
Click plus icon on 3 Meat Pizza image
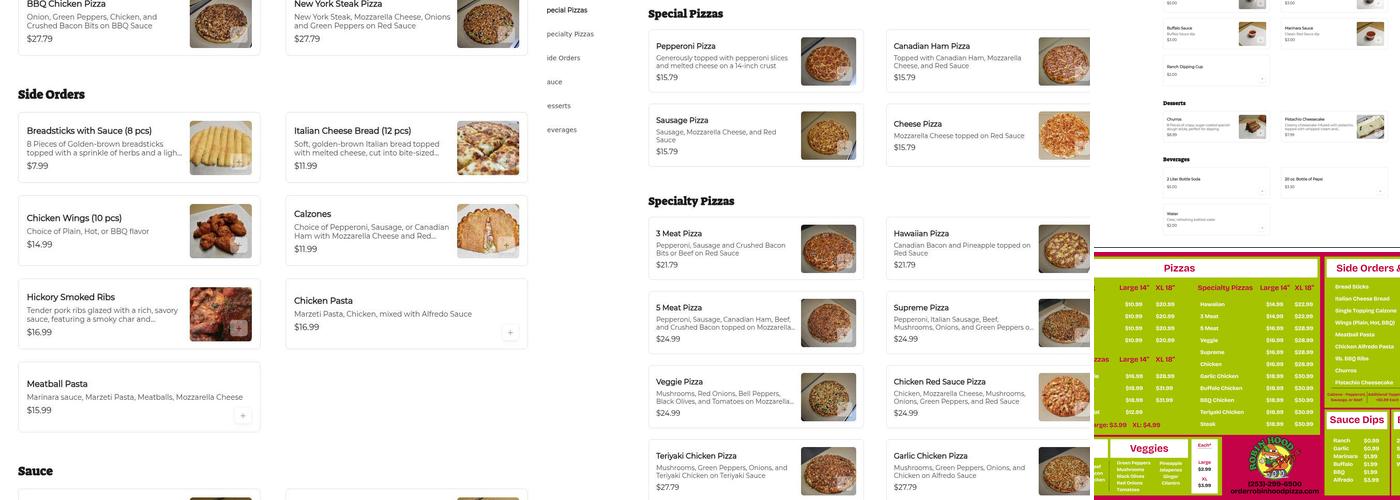844,262
